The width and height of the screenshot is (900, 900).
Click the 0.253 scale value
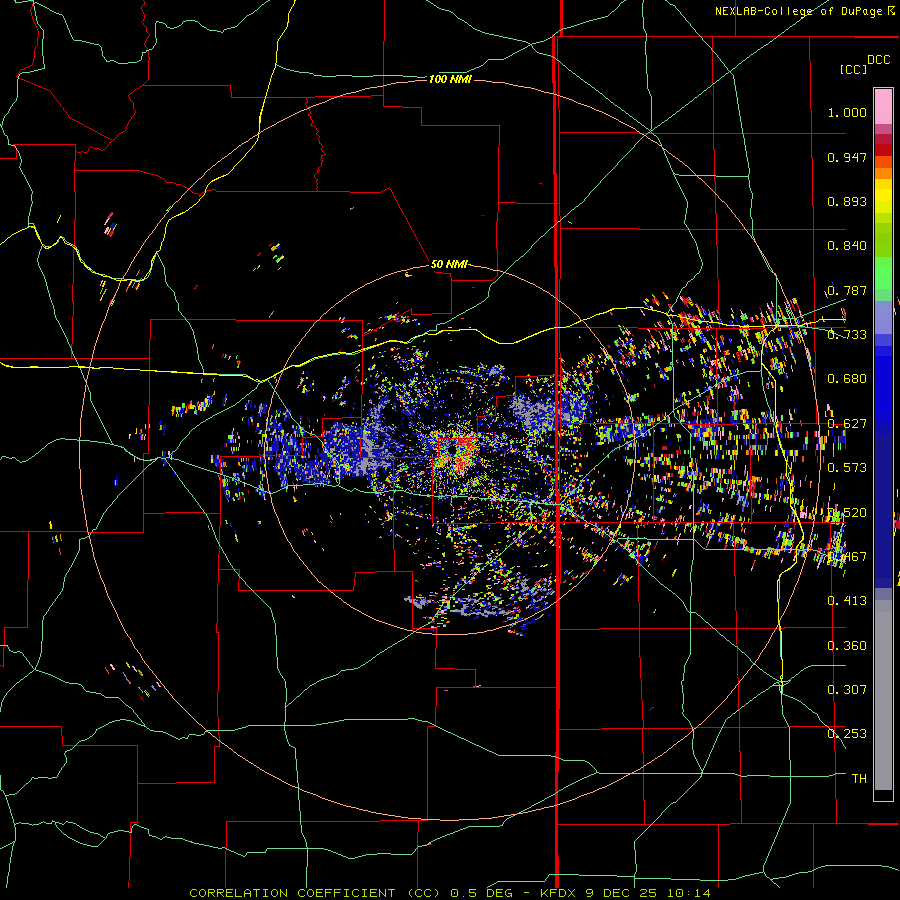tap(847, 734)
